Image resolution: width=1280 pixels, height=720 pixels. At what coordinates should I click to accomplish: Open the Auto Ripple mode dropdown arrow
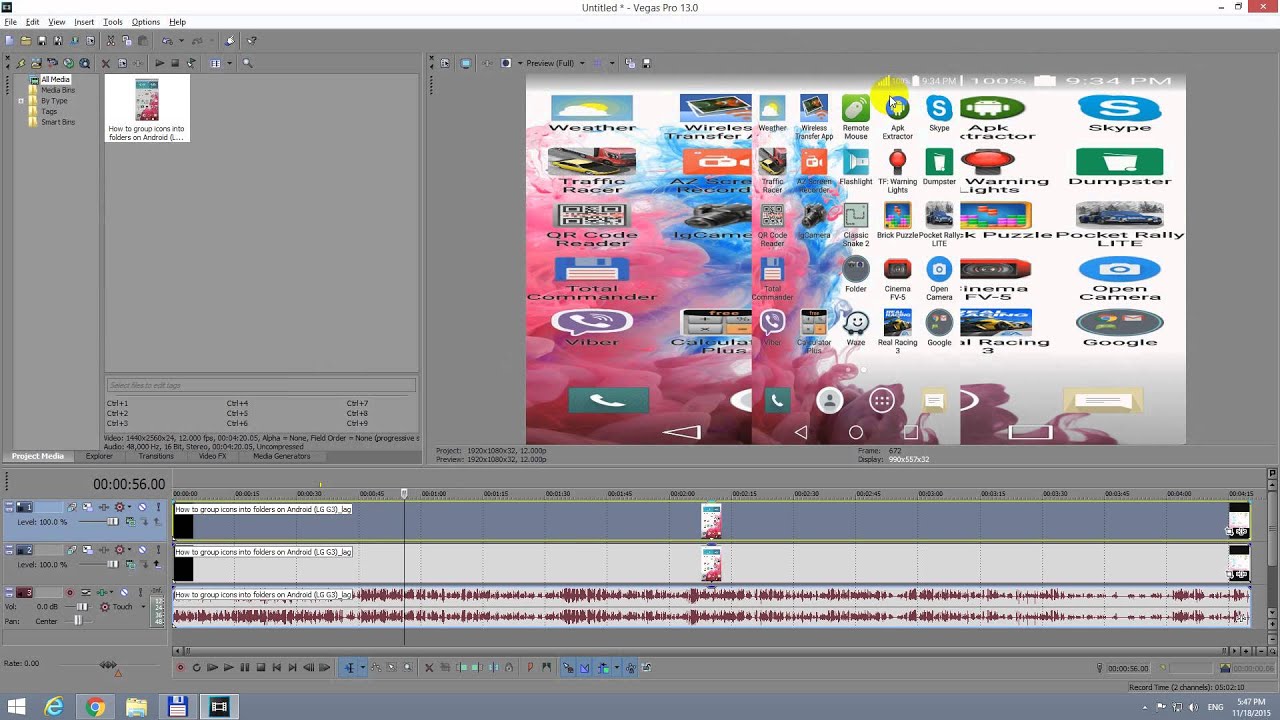(616, 667)
